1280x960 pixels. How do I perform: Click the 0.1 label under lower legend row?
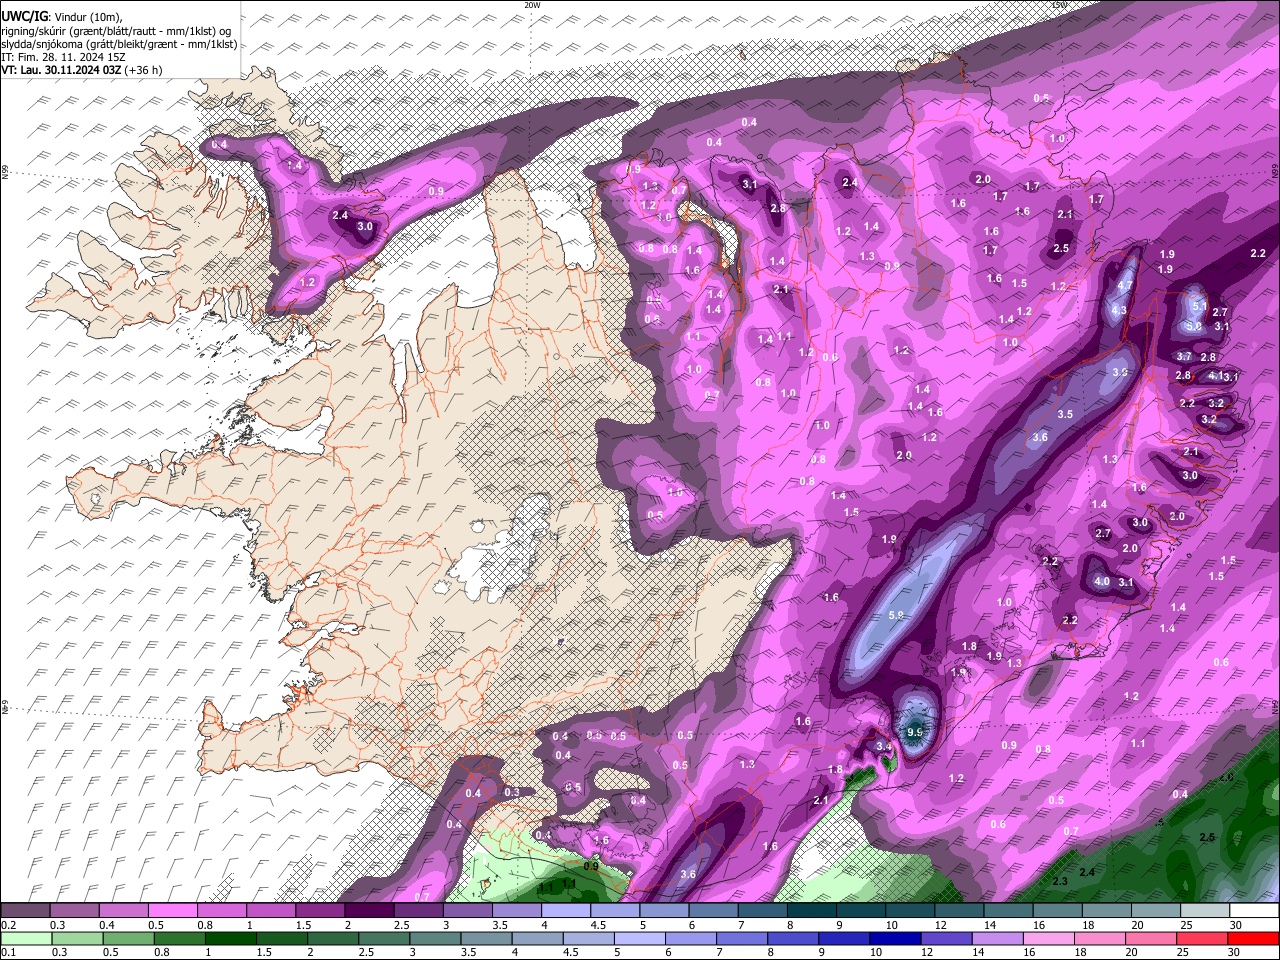click(x=8, y=953)
